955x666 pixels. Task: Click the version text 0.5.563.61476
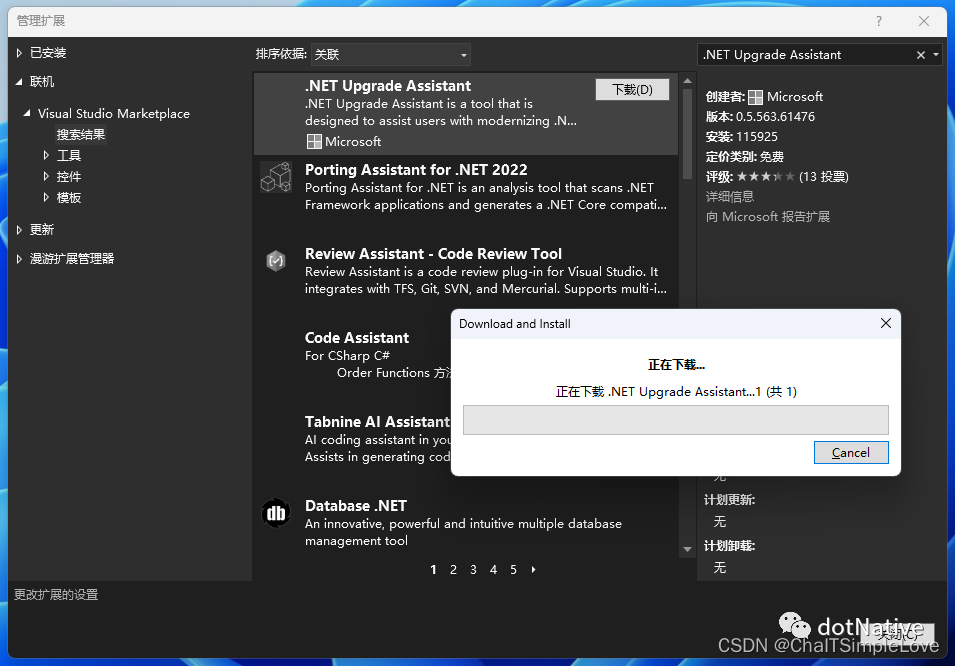coord(775,117)
